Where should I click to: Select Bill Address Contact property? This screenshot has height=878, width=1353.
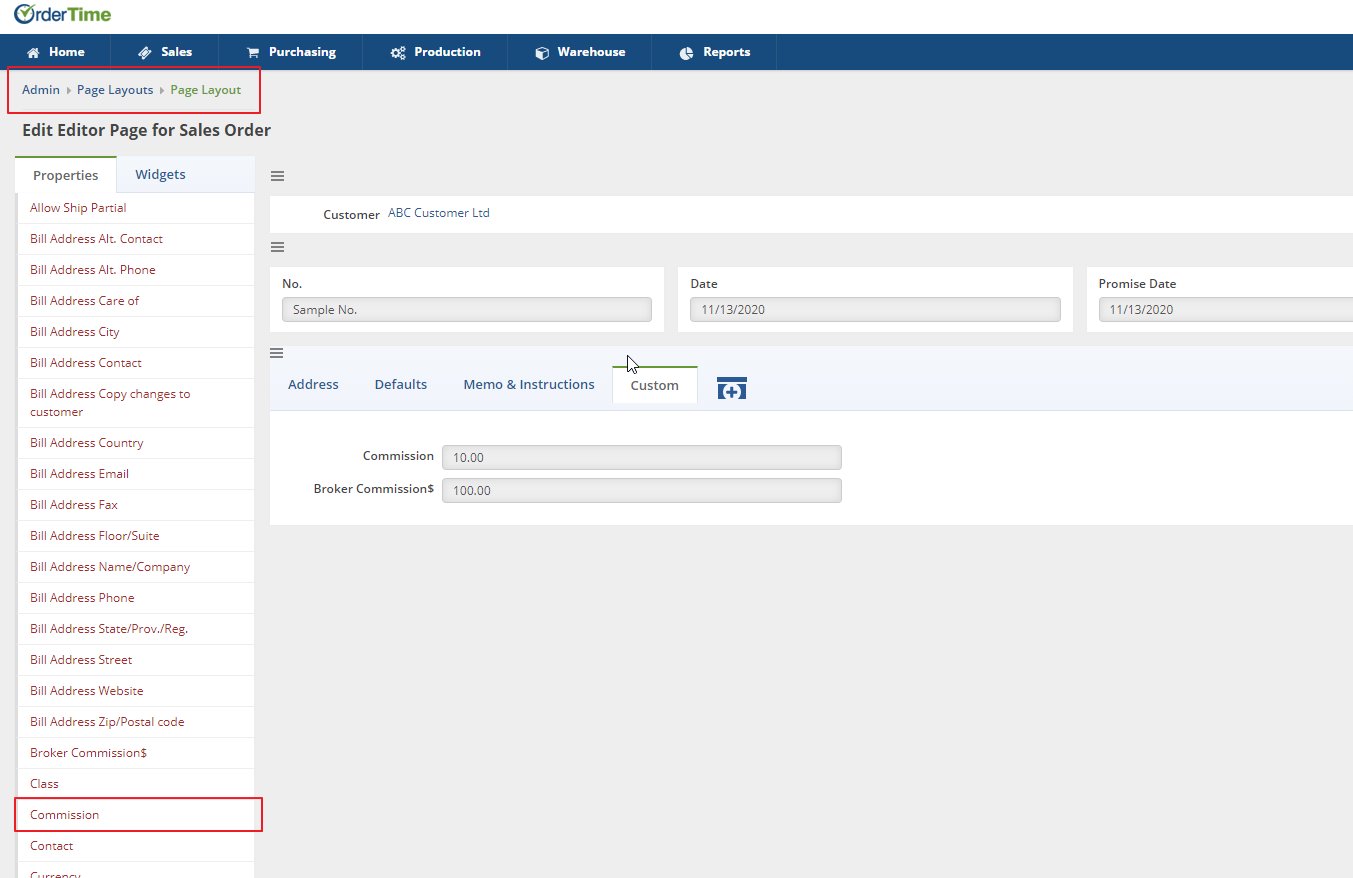click(x=136, y=363)
